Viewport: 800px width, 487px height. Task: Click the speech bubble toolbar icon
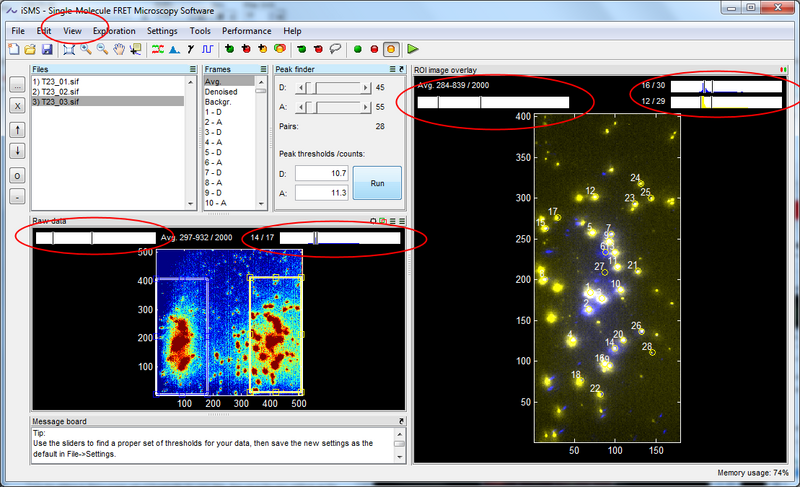coord(335,48)
